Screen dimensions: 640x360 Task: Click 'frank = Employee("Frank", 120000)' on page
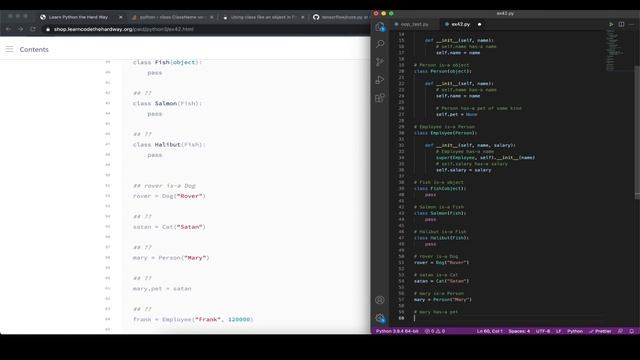(193, 320)
